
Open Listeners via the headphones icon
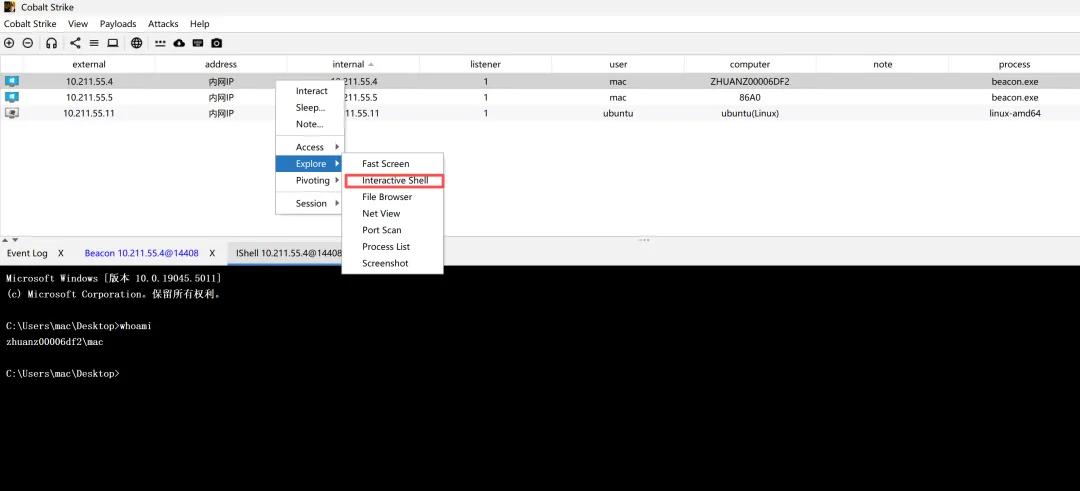(x=51, y=43)
